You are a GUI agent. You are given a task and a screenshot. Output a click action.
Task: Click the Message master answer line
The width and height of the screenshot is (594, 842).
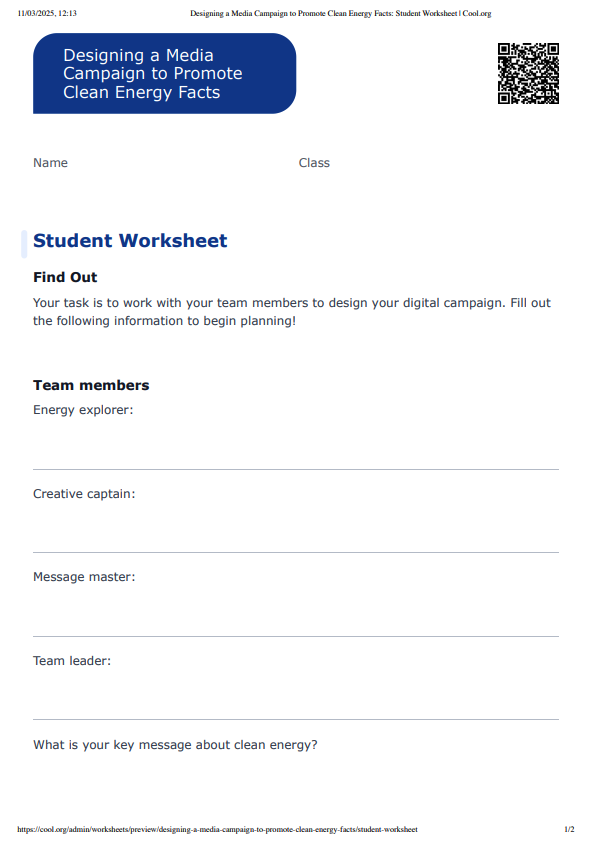[296, 636]
